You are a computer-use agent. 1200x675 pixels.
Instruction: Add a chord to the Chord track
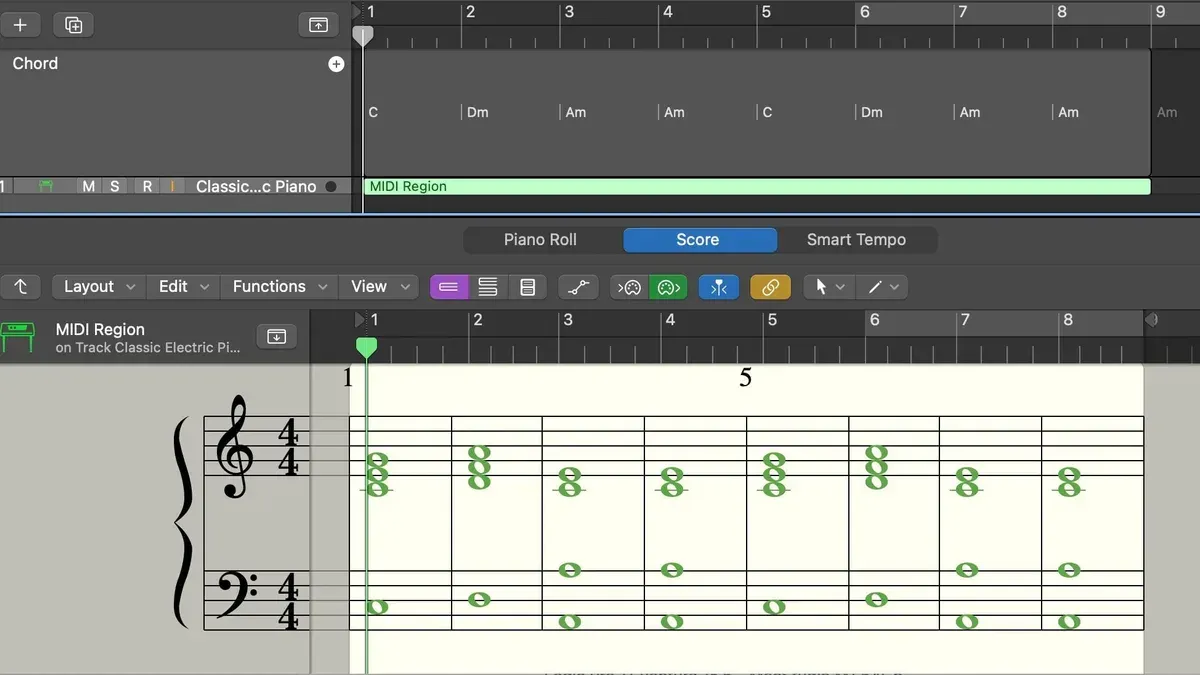click(336, 64)
